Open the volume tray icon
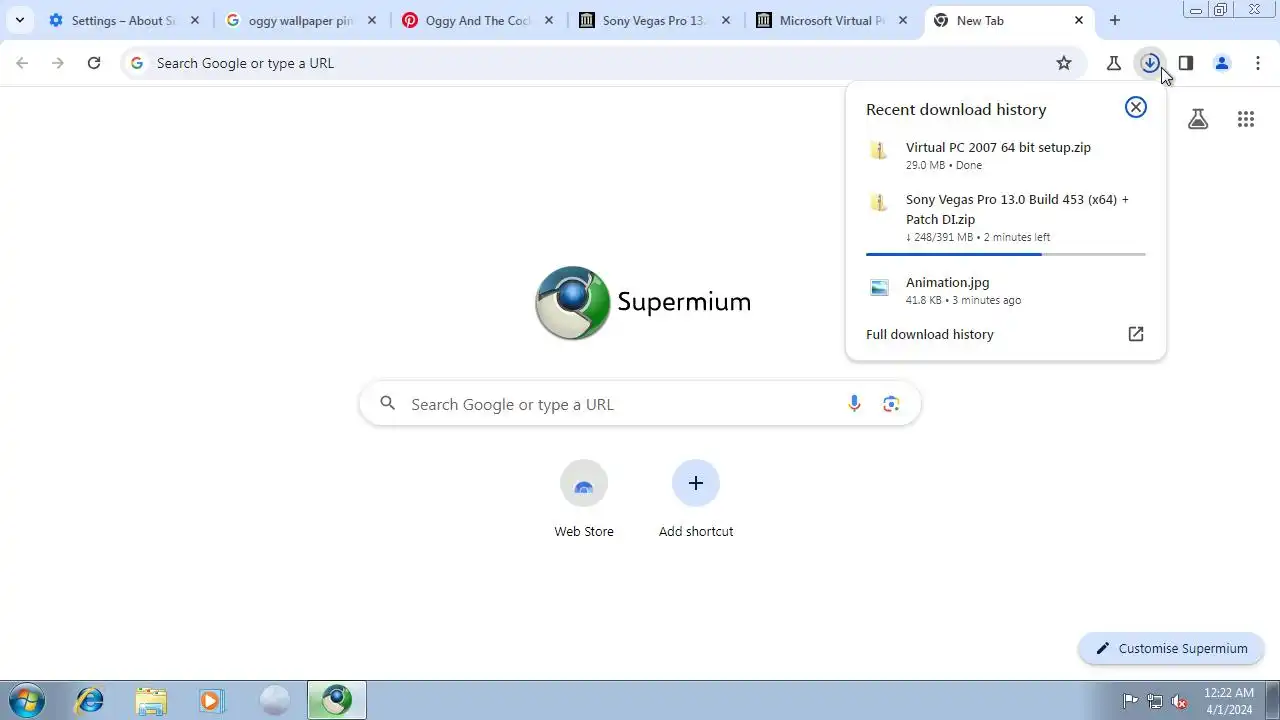This screenshot has height=720, width=1280. click(1180, 701)
